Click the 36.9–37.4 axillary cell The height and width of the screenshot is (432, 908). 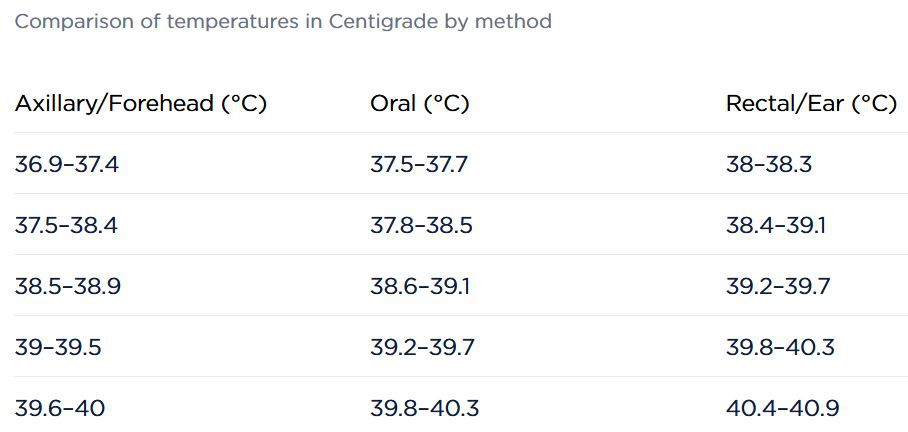point(67,165)
